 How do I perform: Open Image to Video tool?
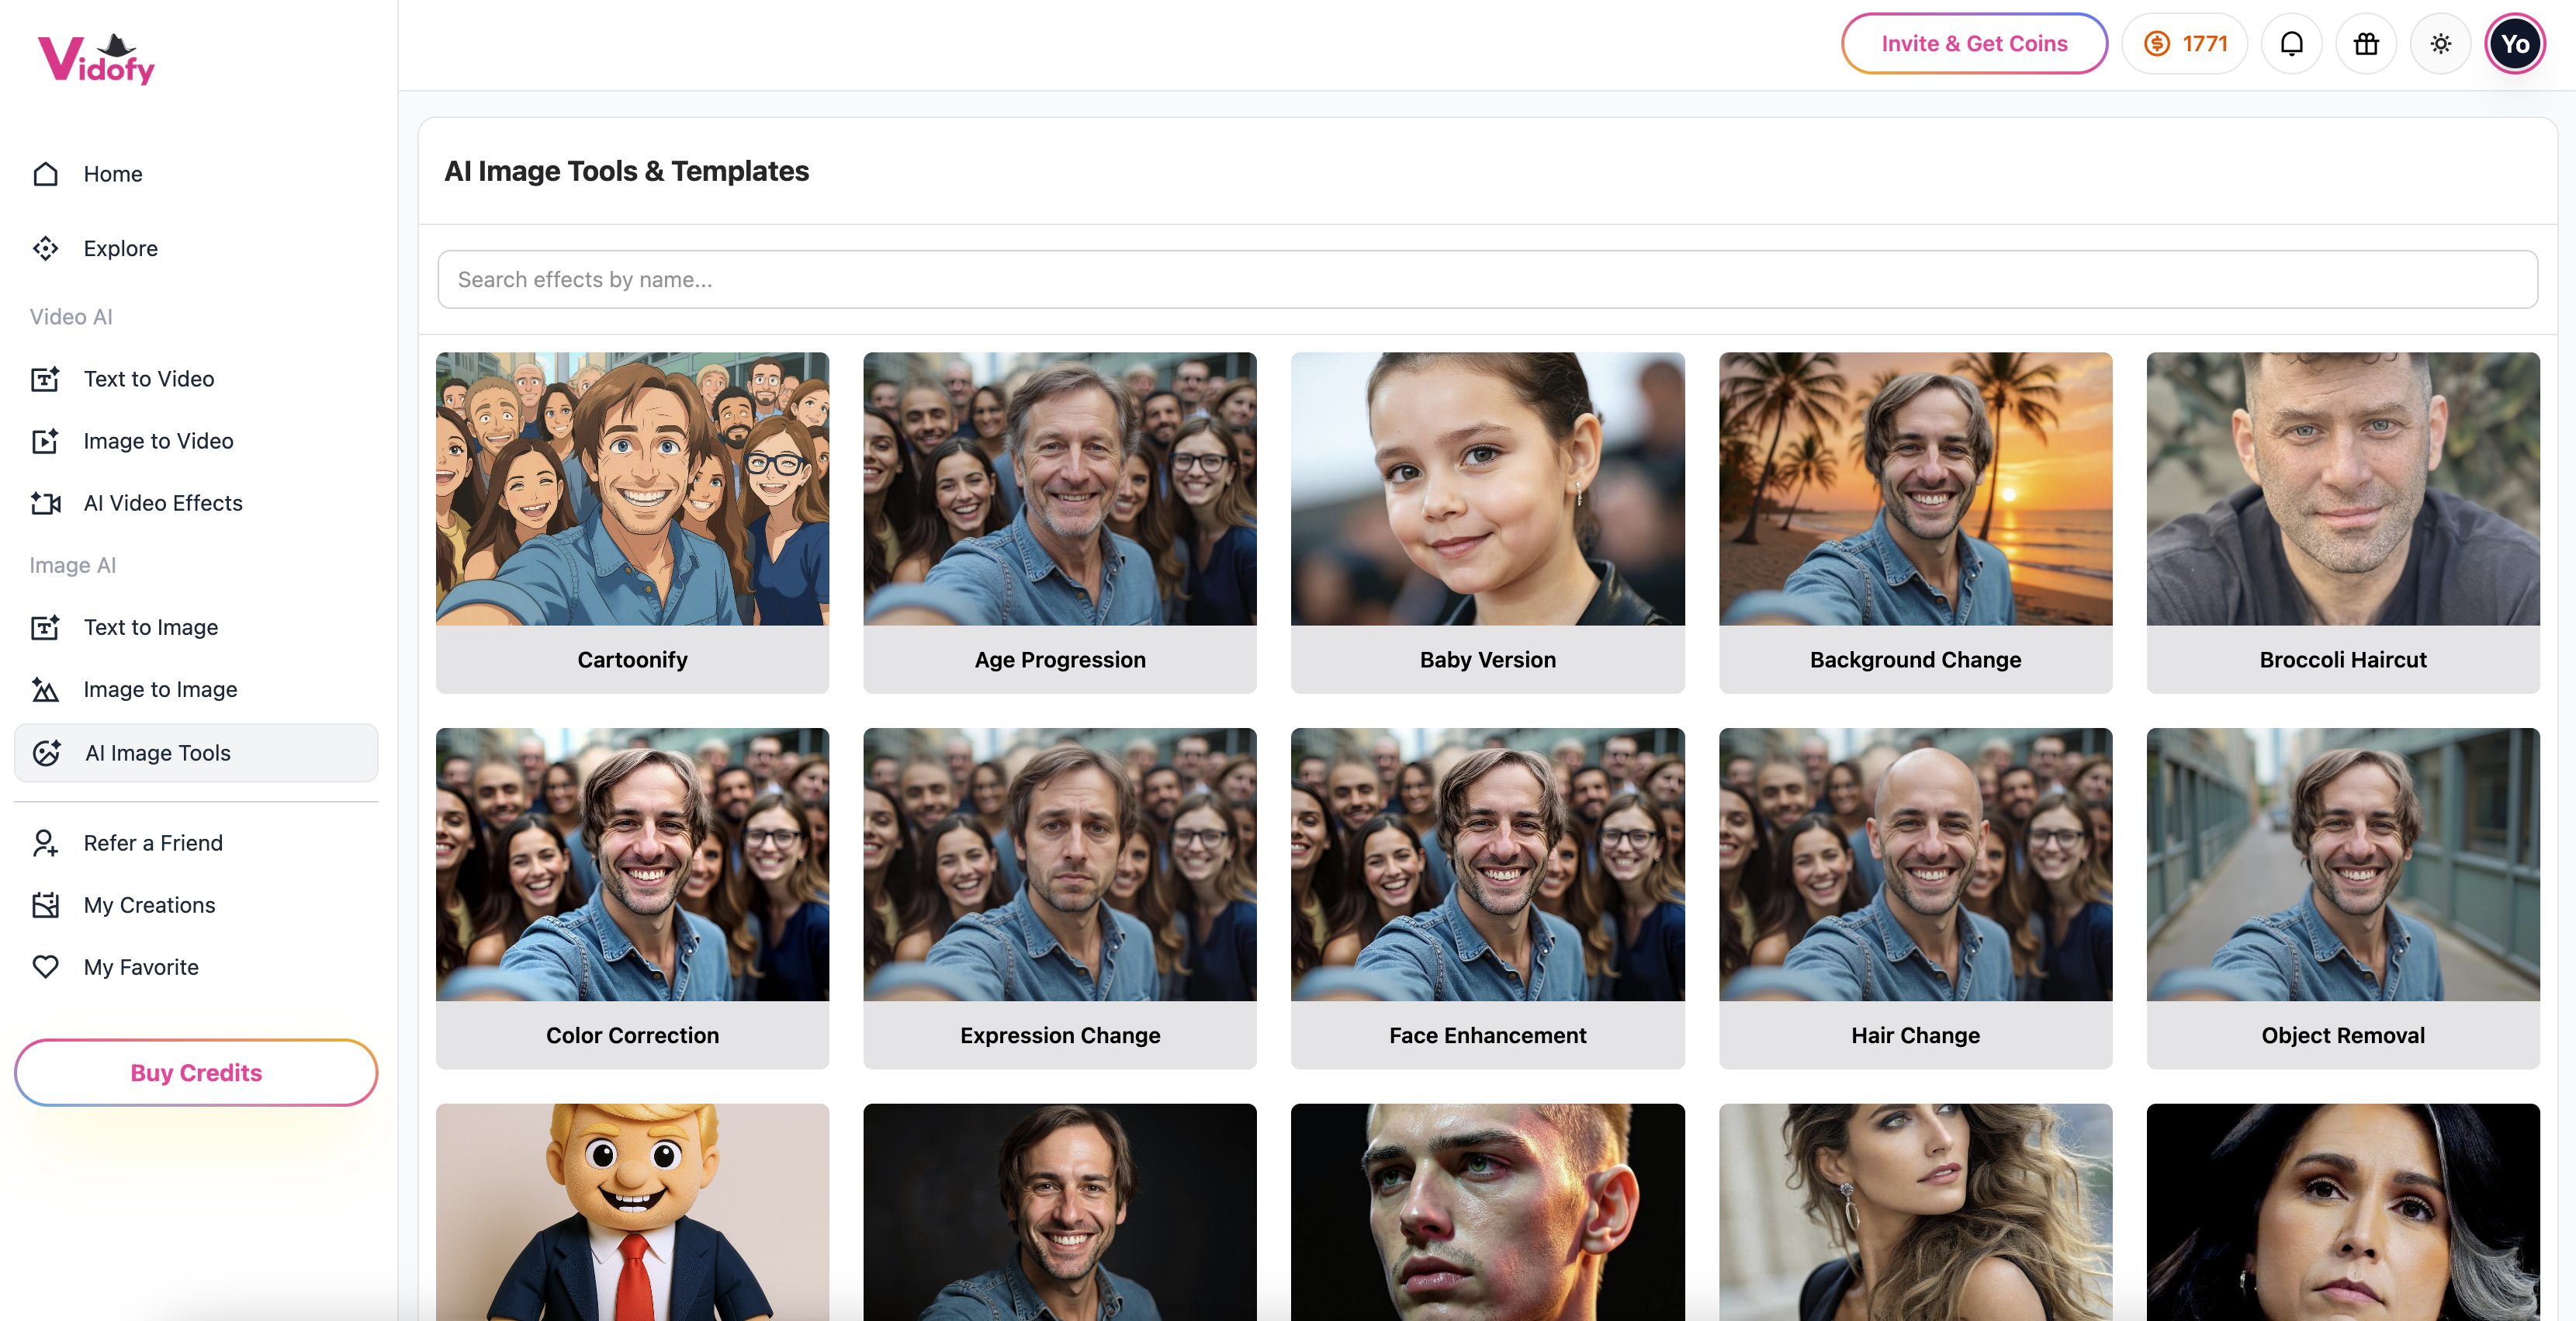pos(158,441)
